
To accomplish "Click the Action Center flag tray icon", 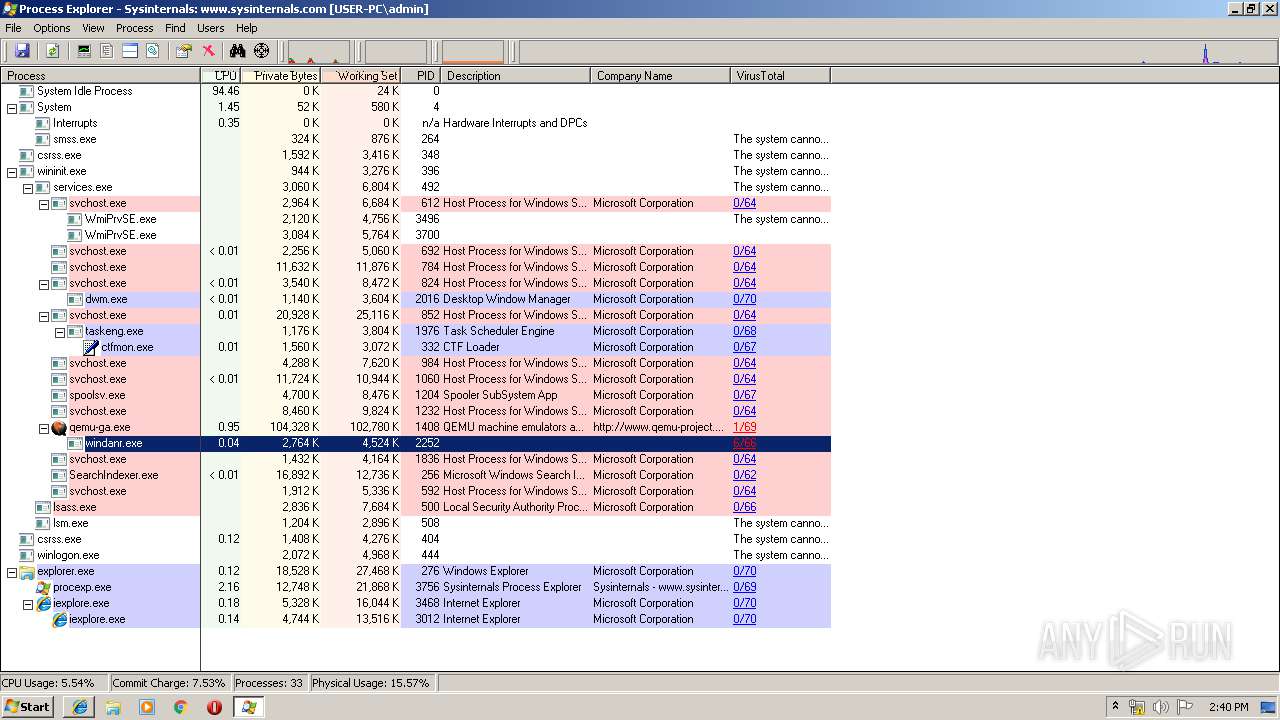I will (1185, 707).
